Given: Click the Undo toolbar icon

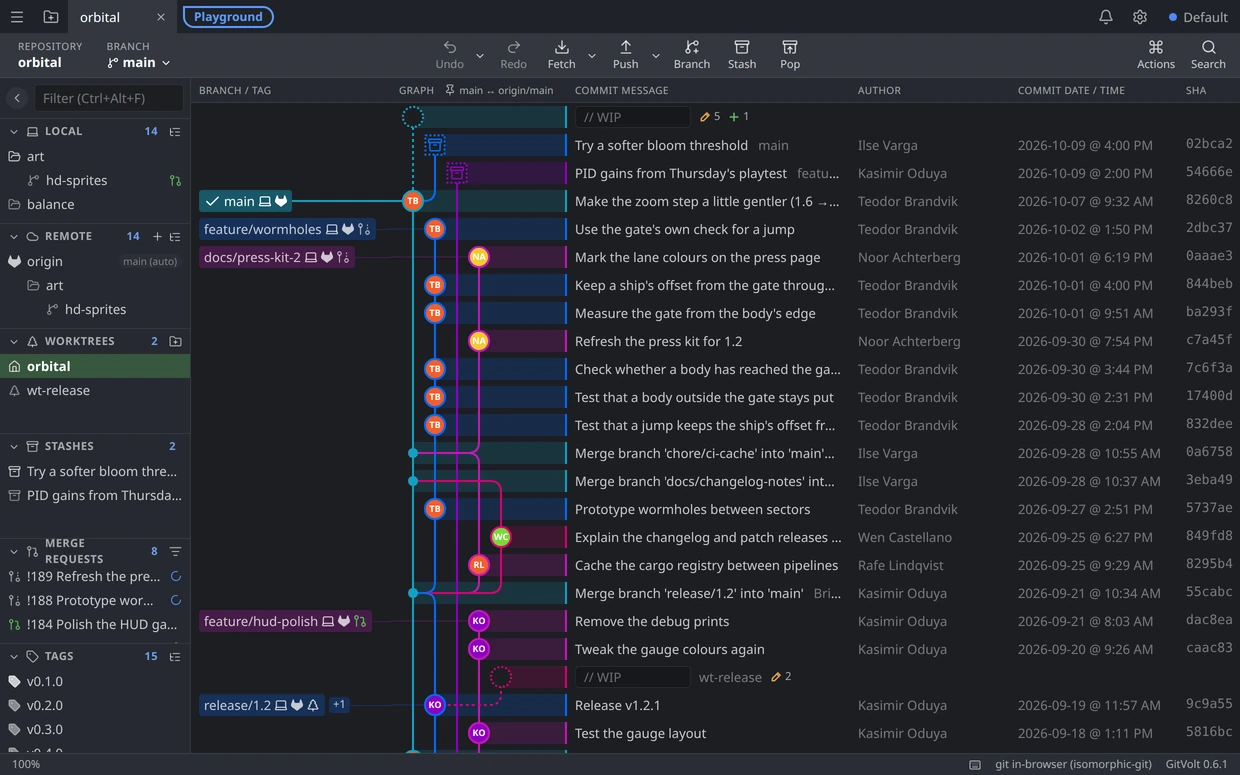Looking at the screenshot, I should pyautogui.click(x=450, y=47).
